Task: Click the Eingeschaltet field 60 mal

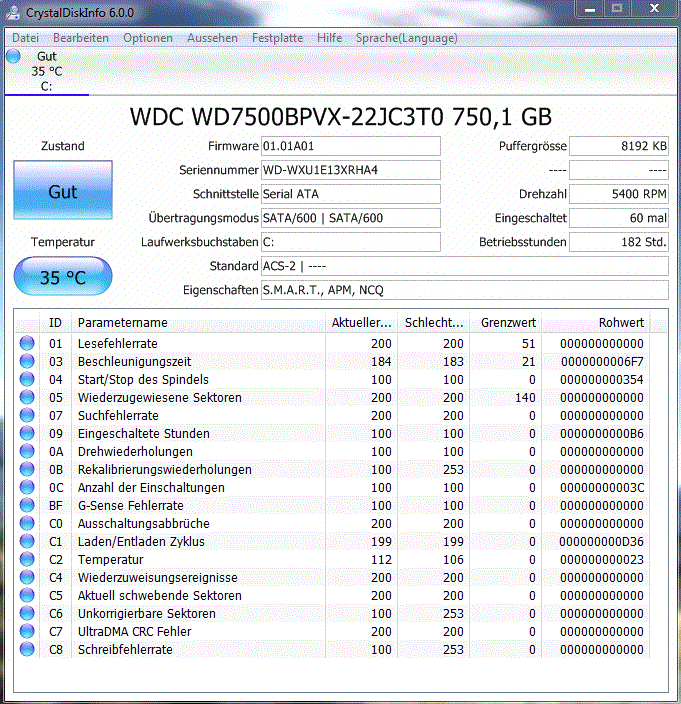Action: (x=619, y=218)
